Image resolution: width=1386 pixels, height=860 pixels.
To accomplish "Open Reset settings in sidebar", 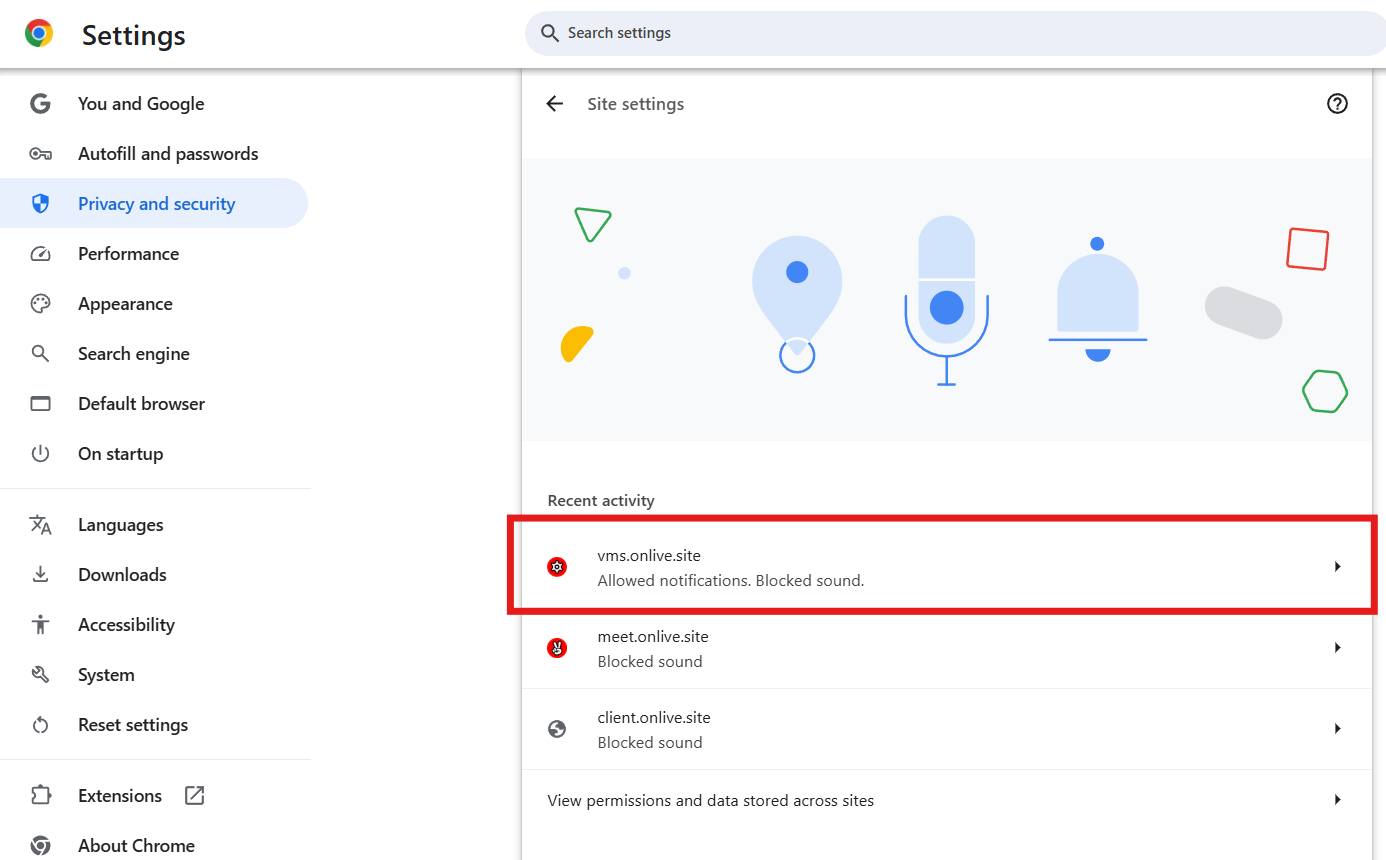I will coord(133,725).
